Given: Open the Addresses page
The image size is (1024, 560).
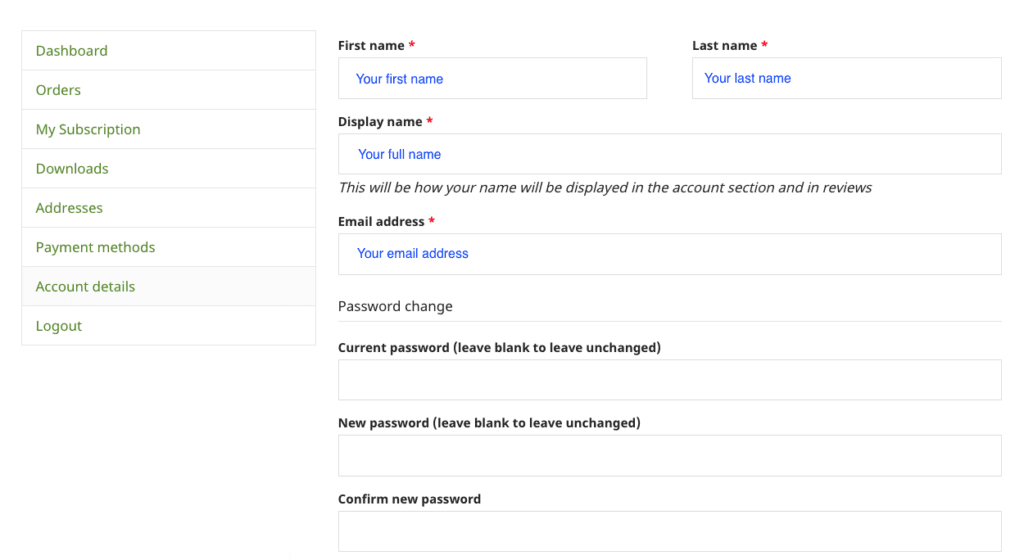Looking at the screenshot, I should pos(69,208).
